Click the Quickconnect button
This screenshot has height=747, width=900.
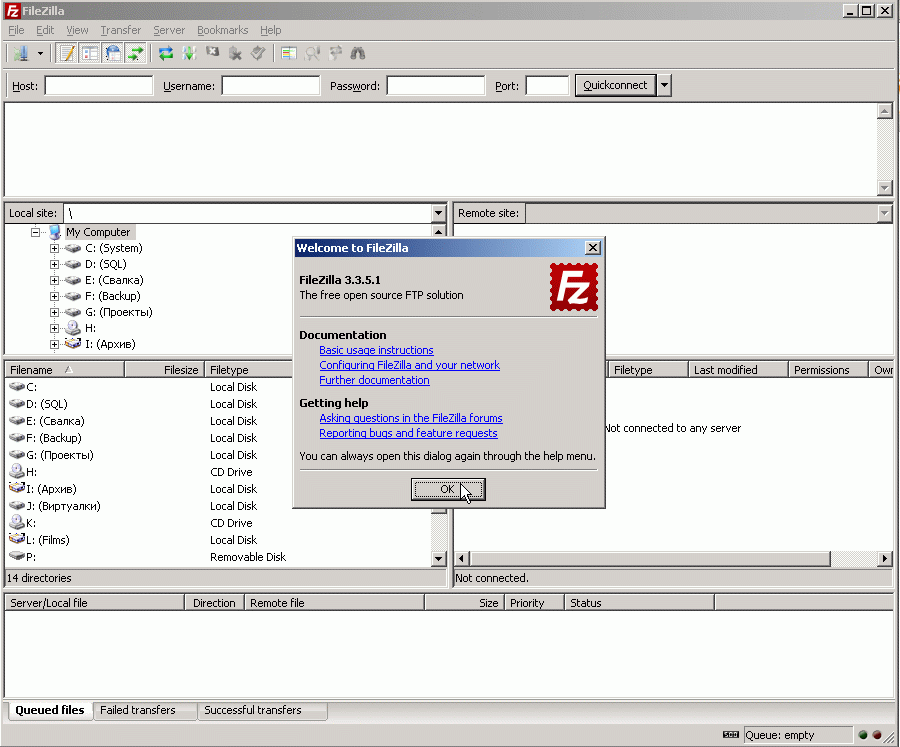[615, 86]
